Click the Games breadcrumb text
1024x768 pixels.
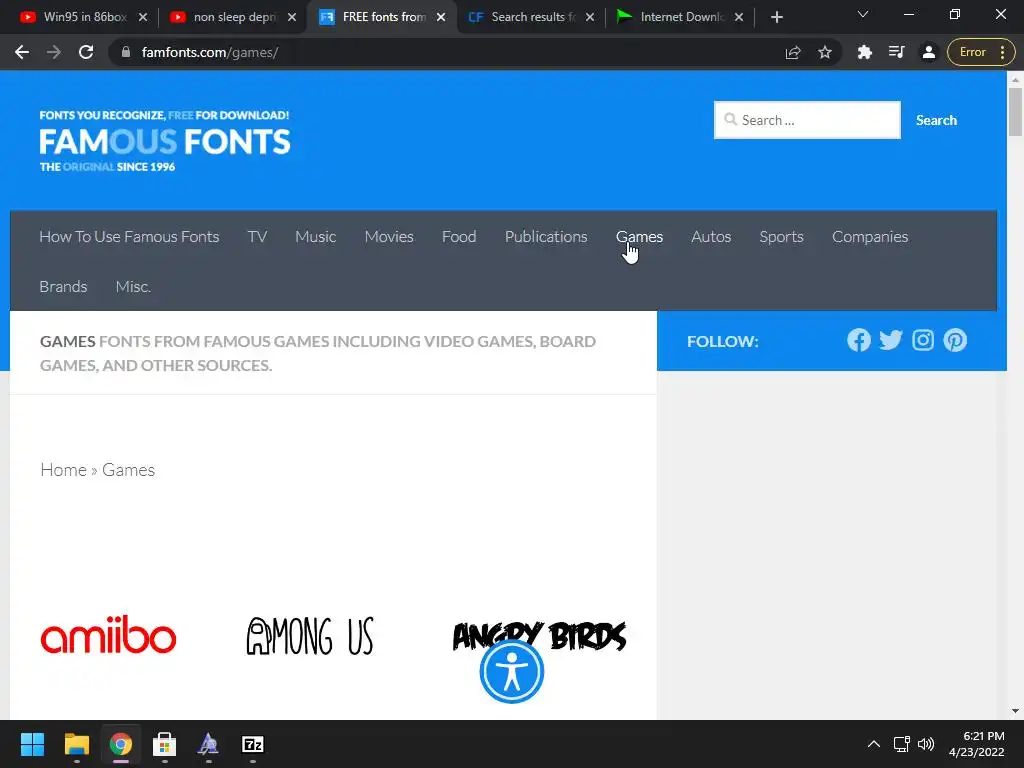tap(129, 470)
